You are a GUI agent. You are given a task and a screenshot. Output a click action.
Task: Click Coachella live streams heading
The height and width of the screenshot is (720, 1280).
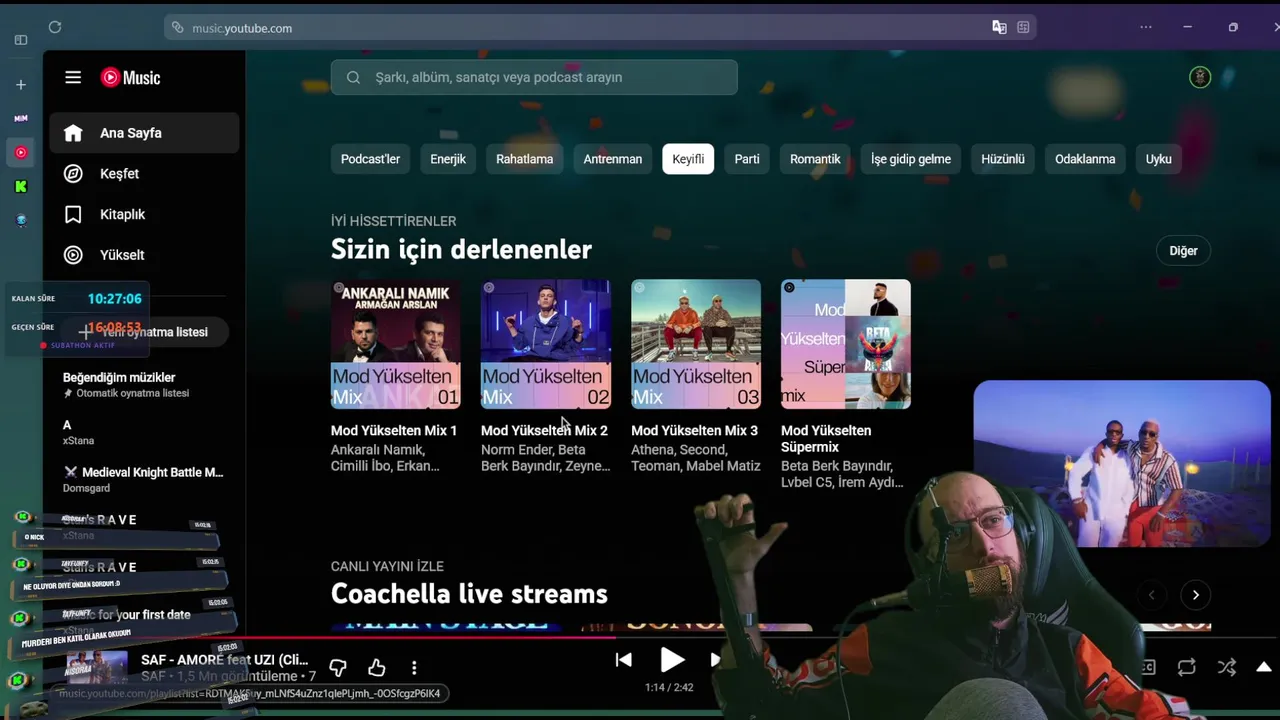(469, 594)
